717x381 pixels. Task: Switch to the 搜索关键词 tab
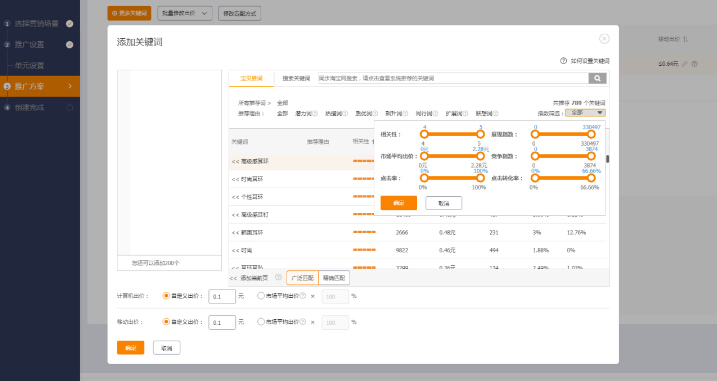click(x=296, y=78)
